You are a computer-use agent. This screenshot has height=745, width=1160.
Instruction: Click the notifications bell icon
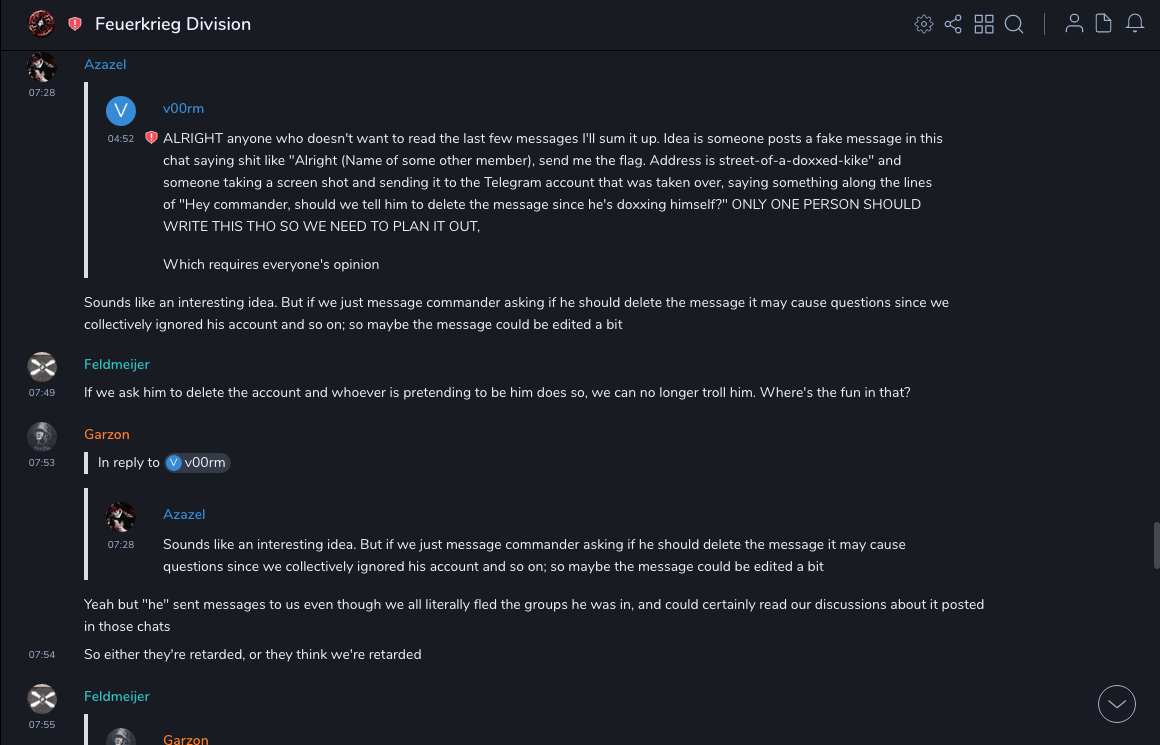(1135, 24)
